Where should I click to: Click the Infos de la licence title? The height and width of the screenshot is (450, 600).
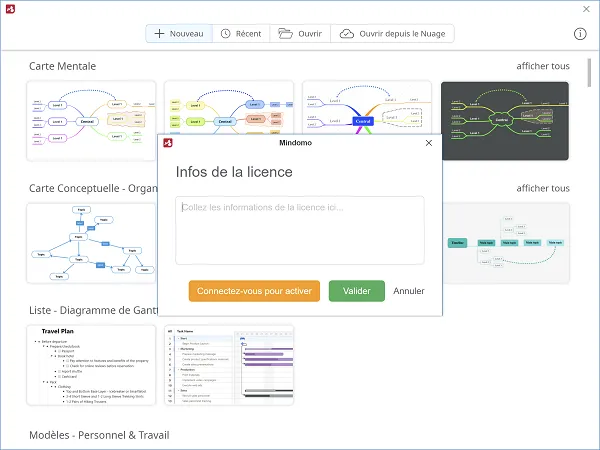pos(234,172)
